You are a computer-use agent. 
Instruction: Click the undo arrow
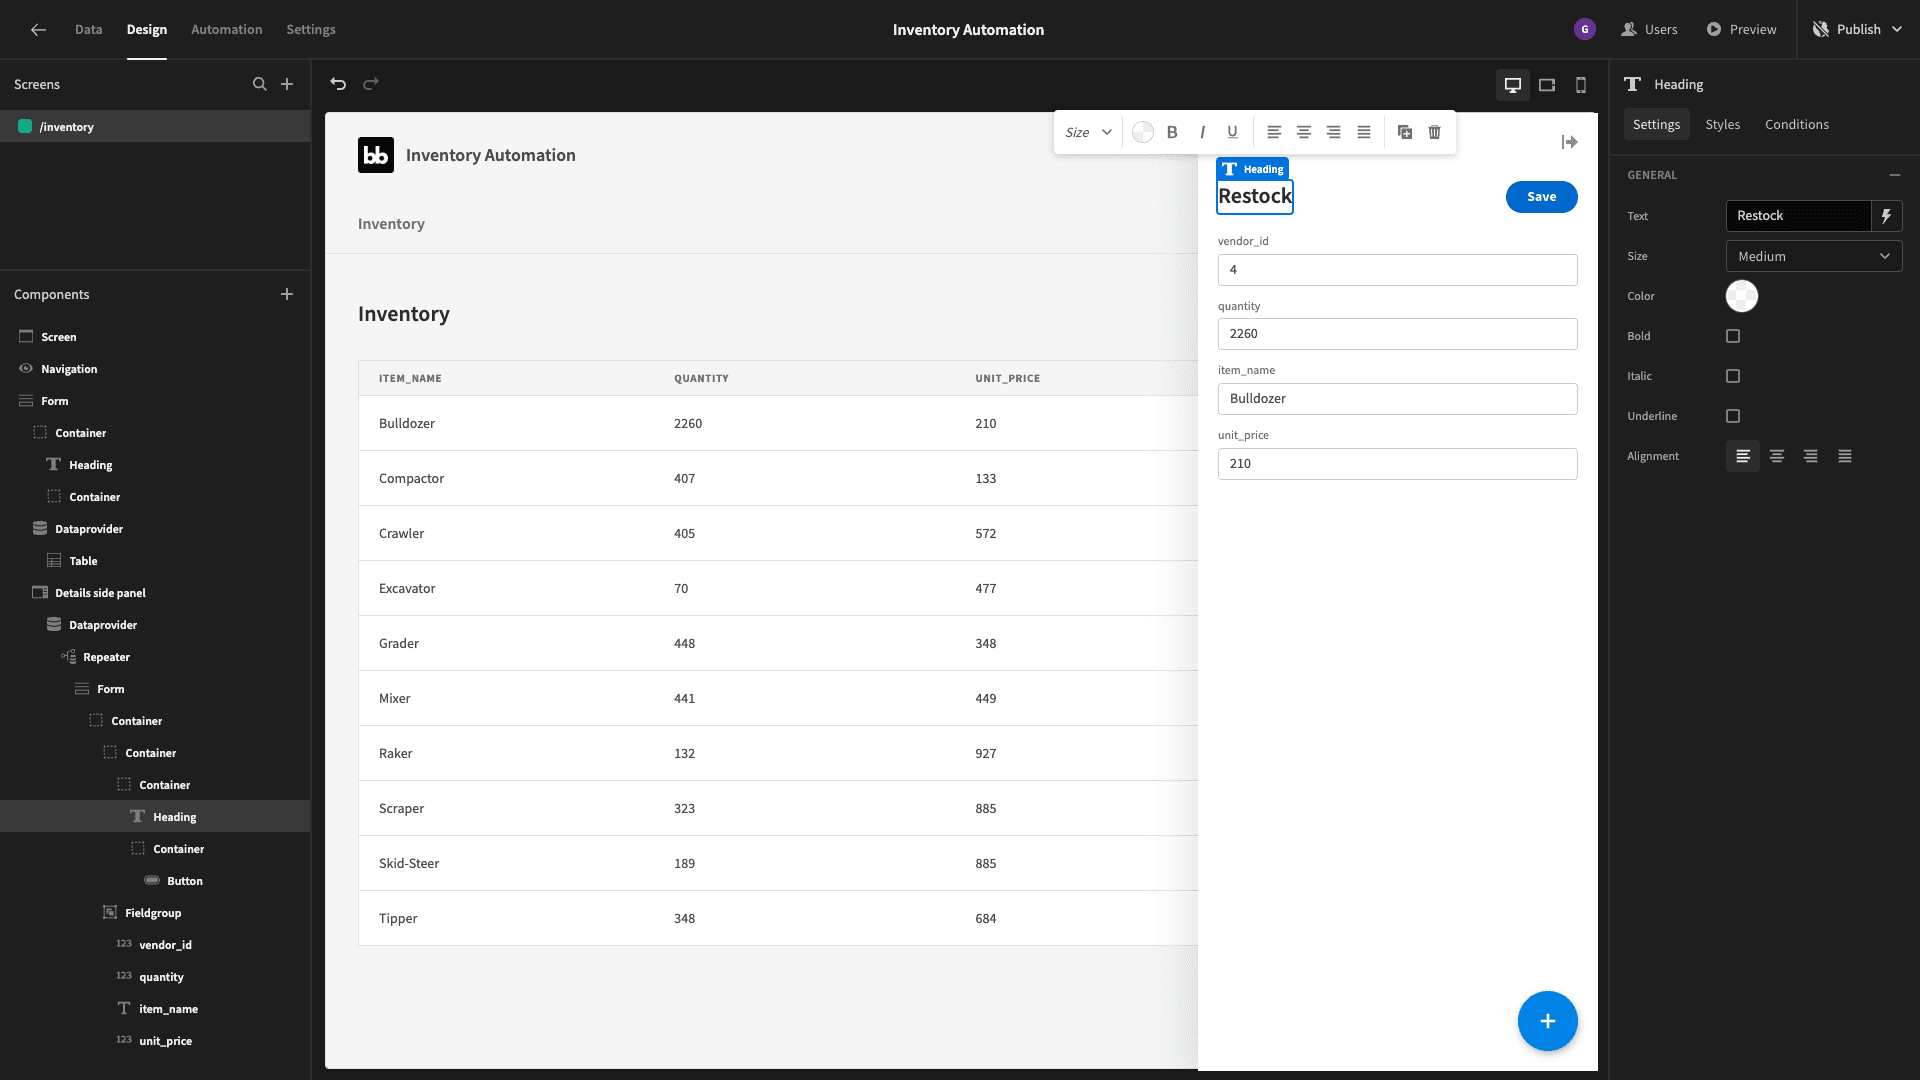pos(338,84)
